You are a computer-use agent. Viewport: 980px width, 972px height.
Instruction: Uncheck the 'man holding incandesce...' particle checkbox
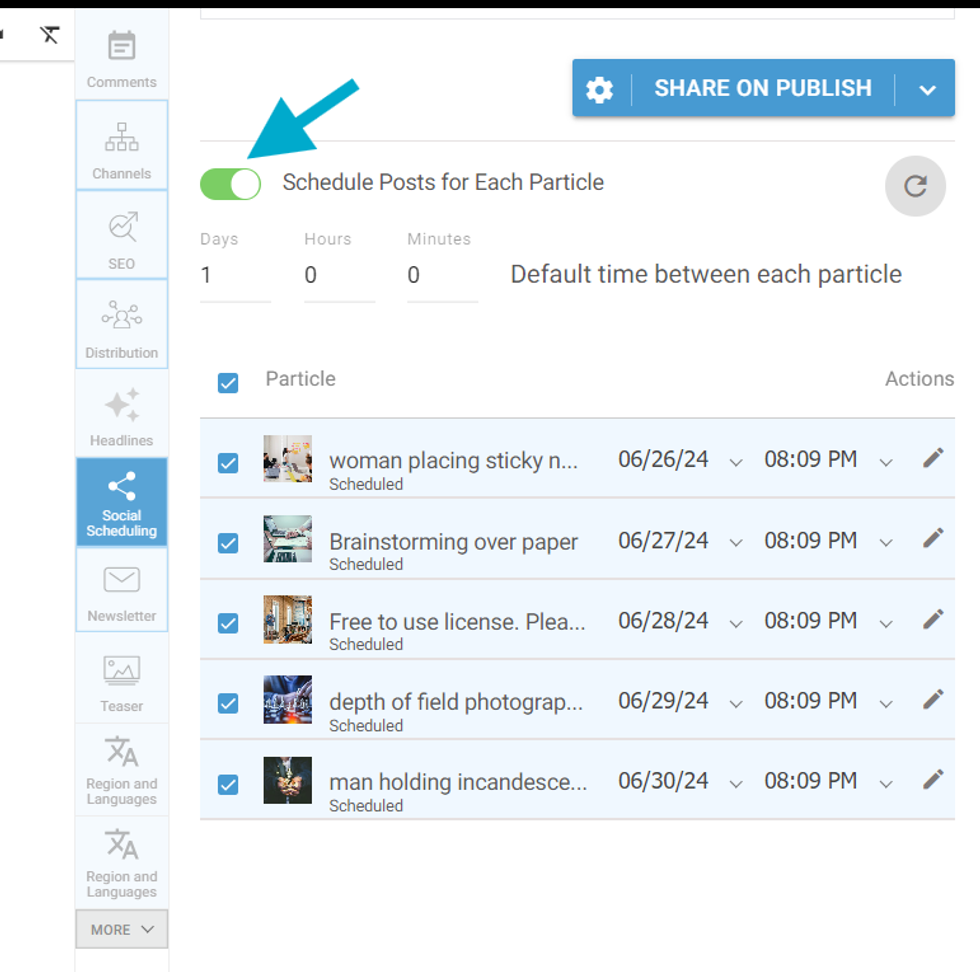pos(228,785)
